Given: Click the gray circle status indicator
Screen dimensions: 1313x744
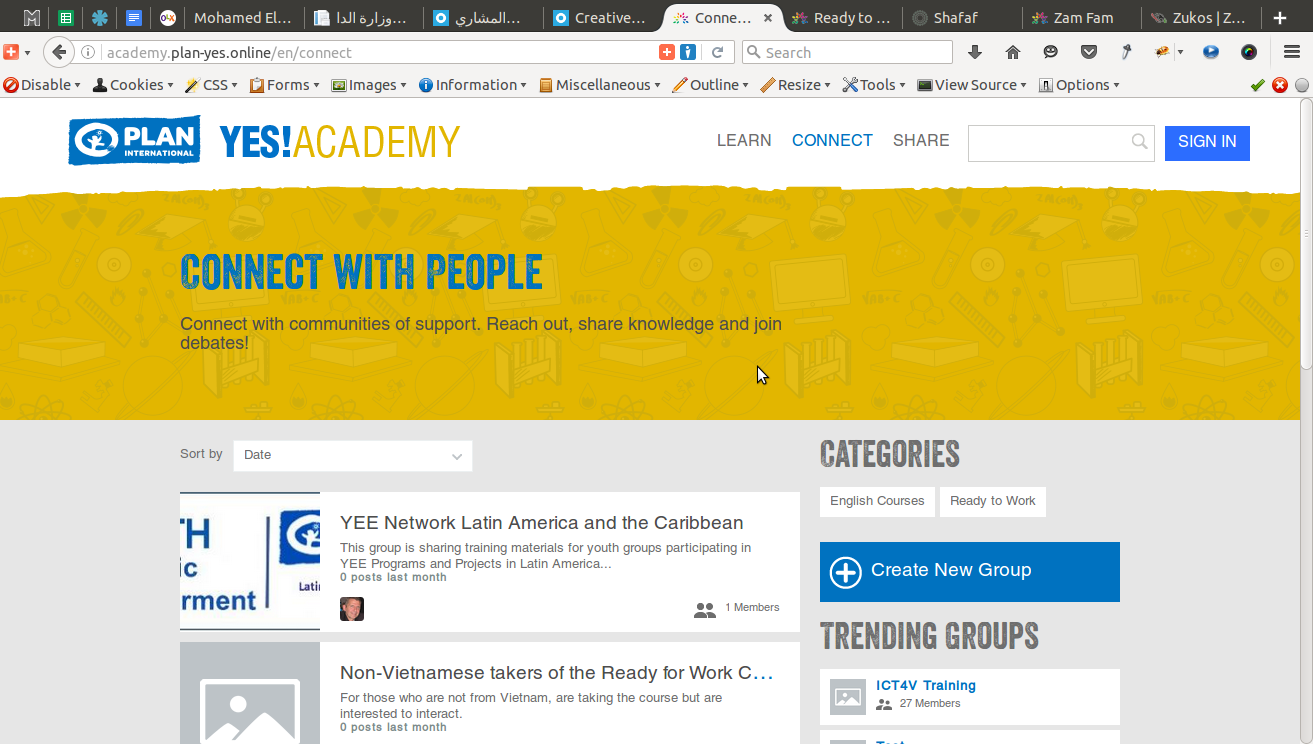Looking at the screenshot, I should [x=1302, y=85].
